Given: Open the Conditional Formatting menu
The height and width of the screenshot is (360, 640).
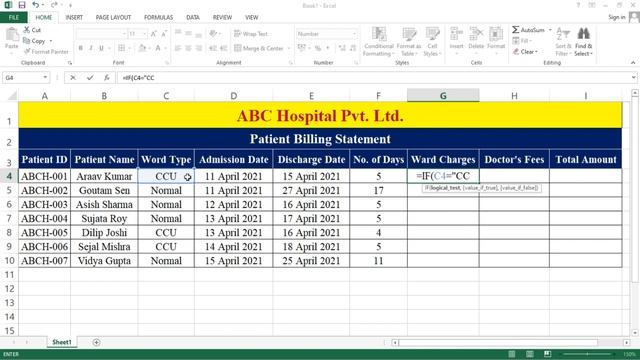Looking at the screenshot, I should click(x=379, y=42).
